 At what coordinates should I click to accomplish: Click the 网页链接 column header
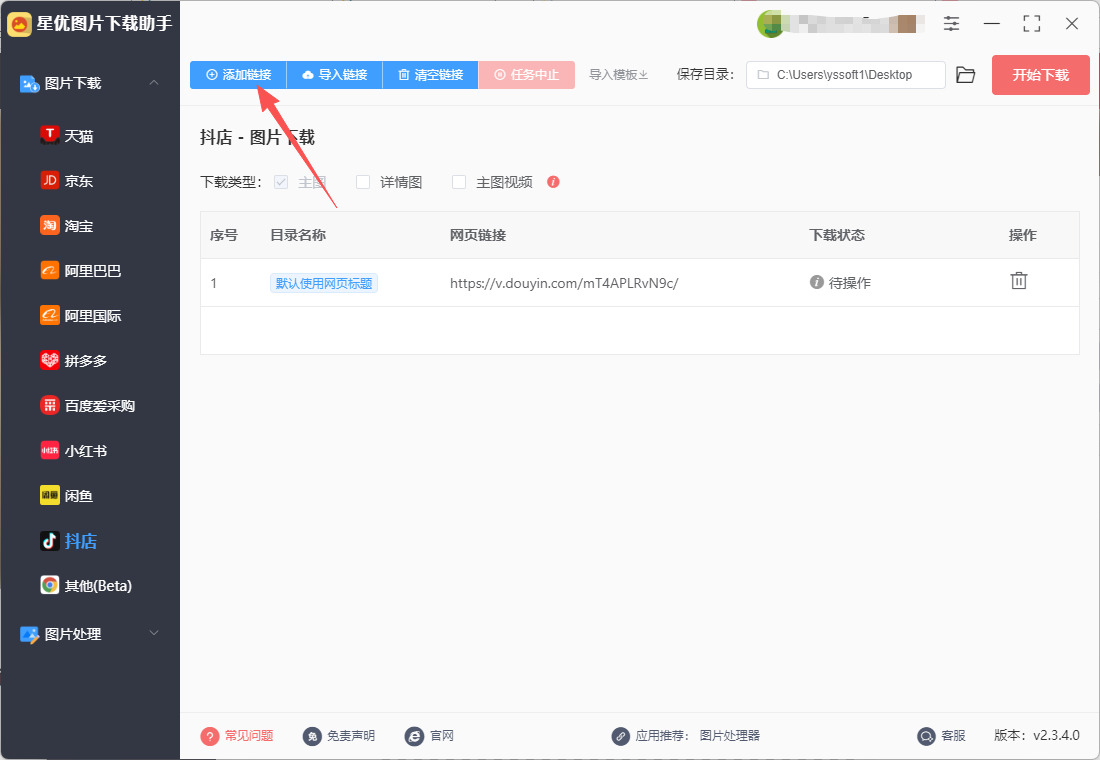(478, 235)
